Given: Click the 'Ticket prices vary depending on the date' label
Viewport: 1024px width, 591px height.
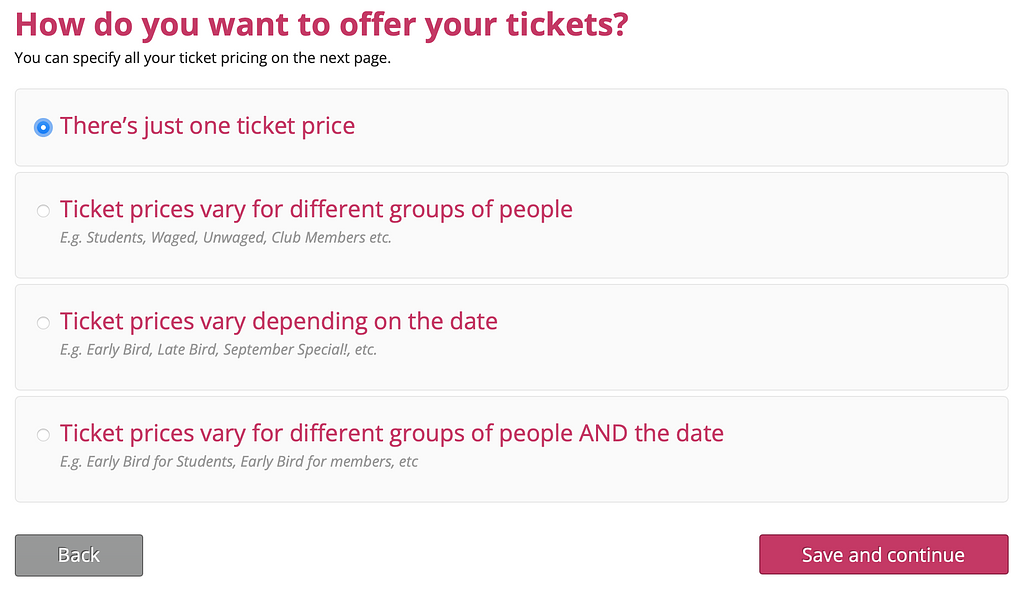Looking at the screenshot, I should [x=278, y=321].
